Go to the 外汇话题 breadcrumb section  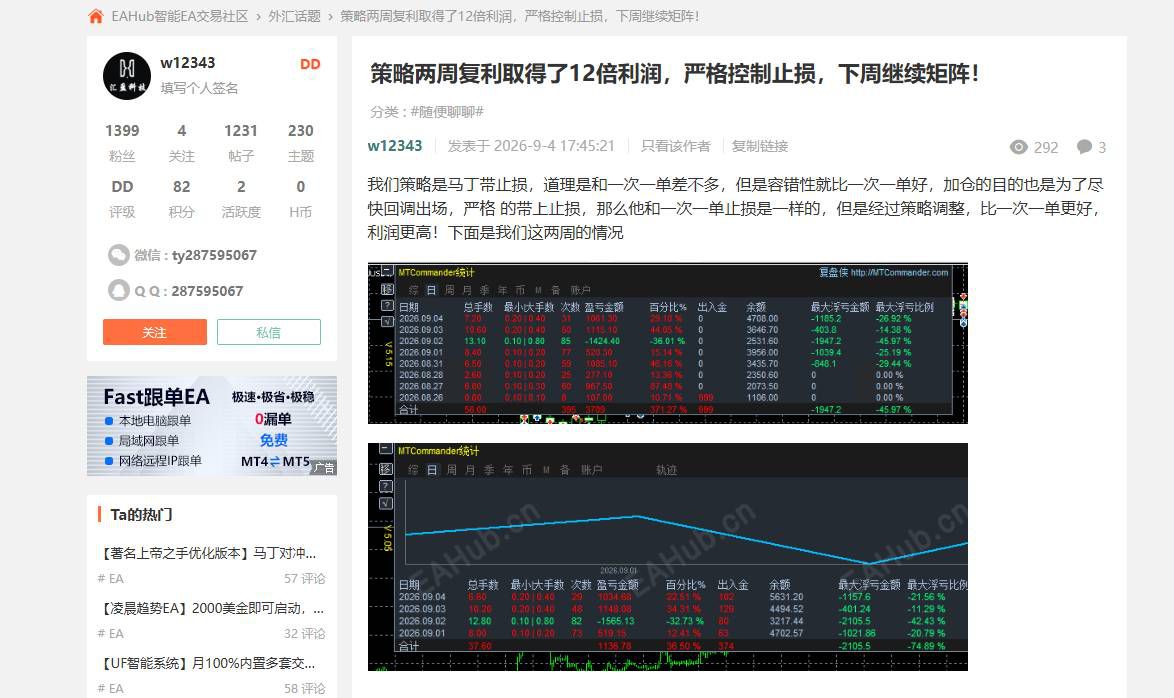tap(294, 16)
